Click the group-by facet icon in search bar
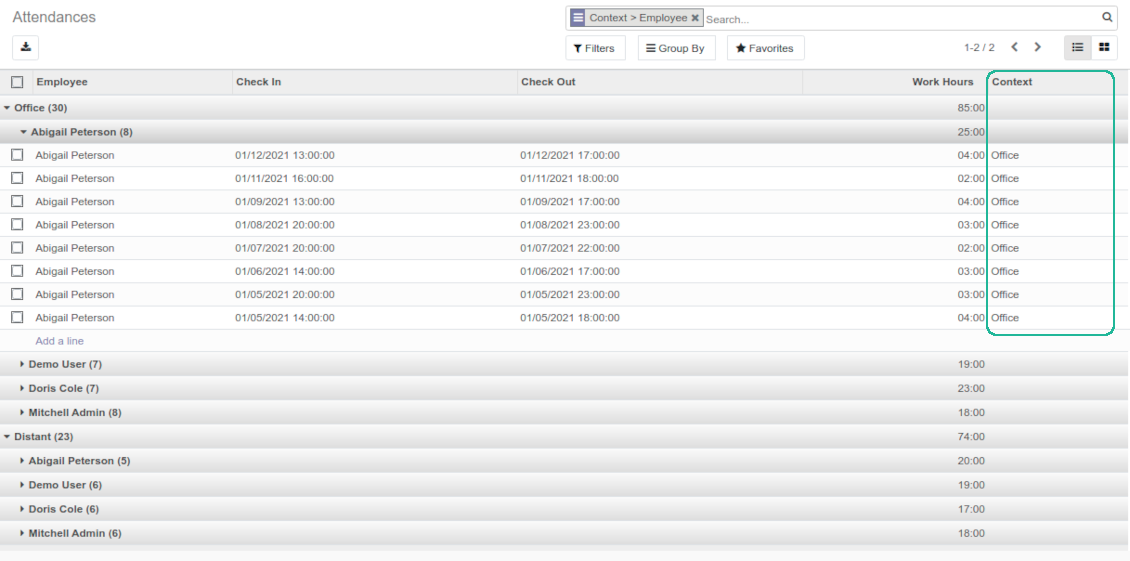1130x561 pixels. point(578,18)
